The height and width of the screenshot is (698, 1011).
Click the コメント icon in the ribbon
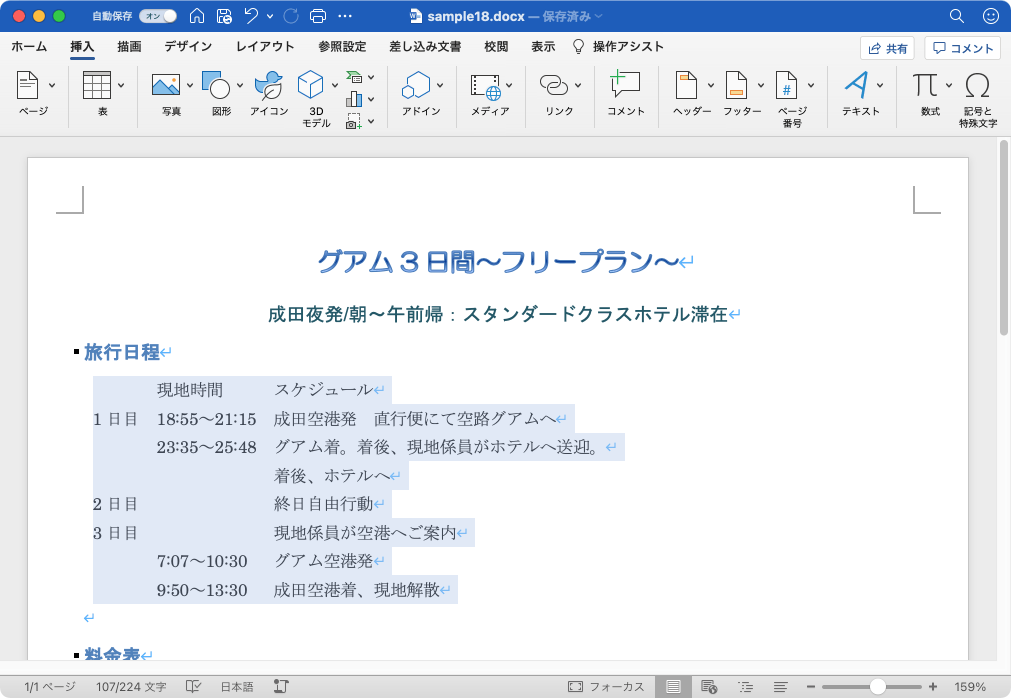tap(625, 86)
